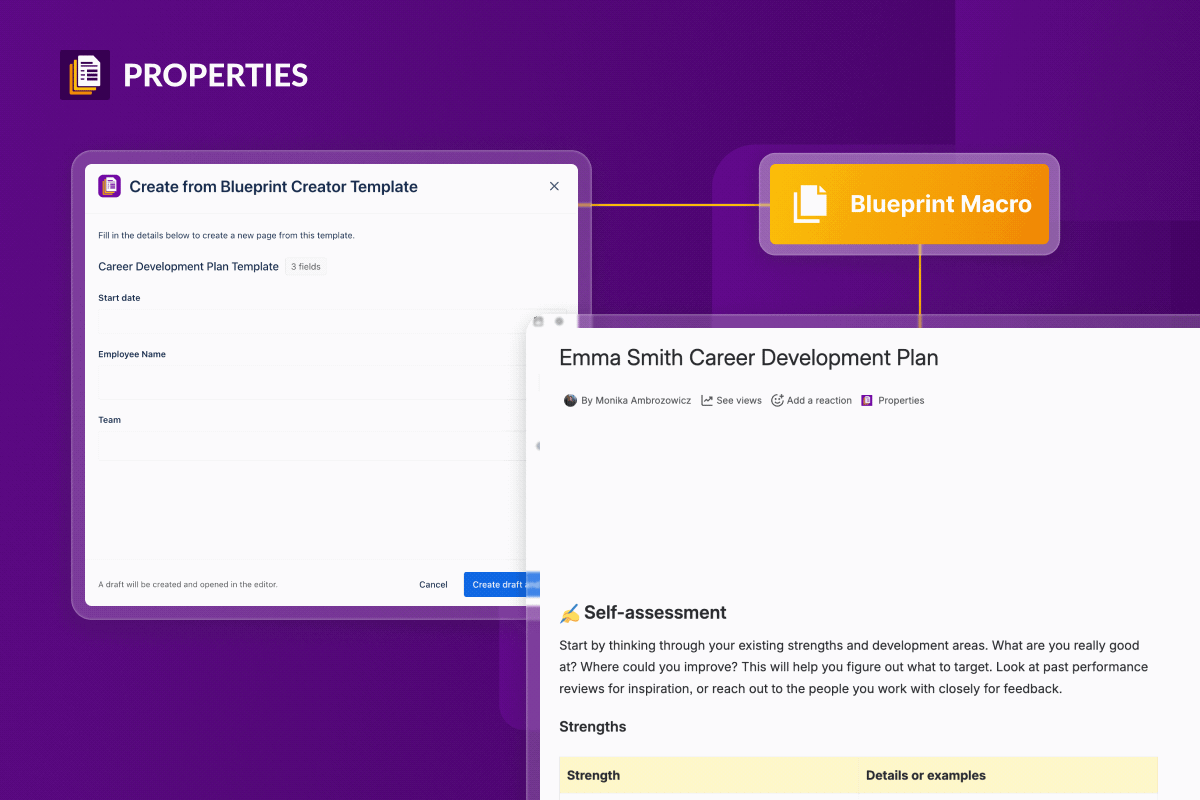Viewport: 1200px width, 800px height.
Task: Open See views analytics link
Action: tap(739, 401)
